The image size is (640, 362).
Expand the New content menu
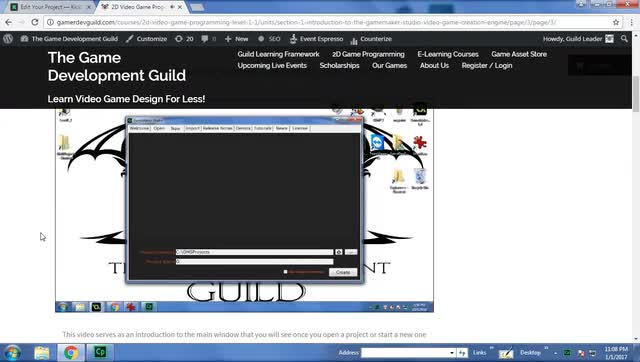coord(236,39)
